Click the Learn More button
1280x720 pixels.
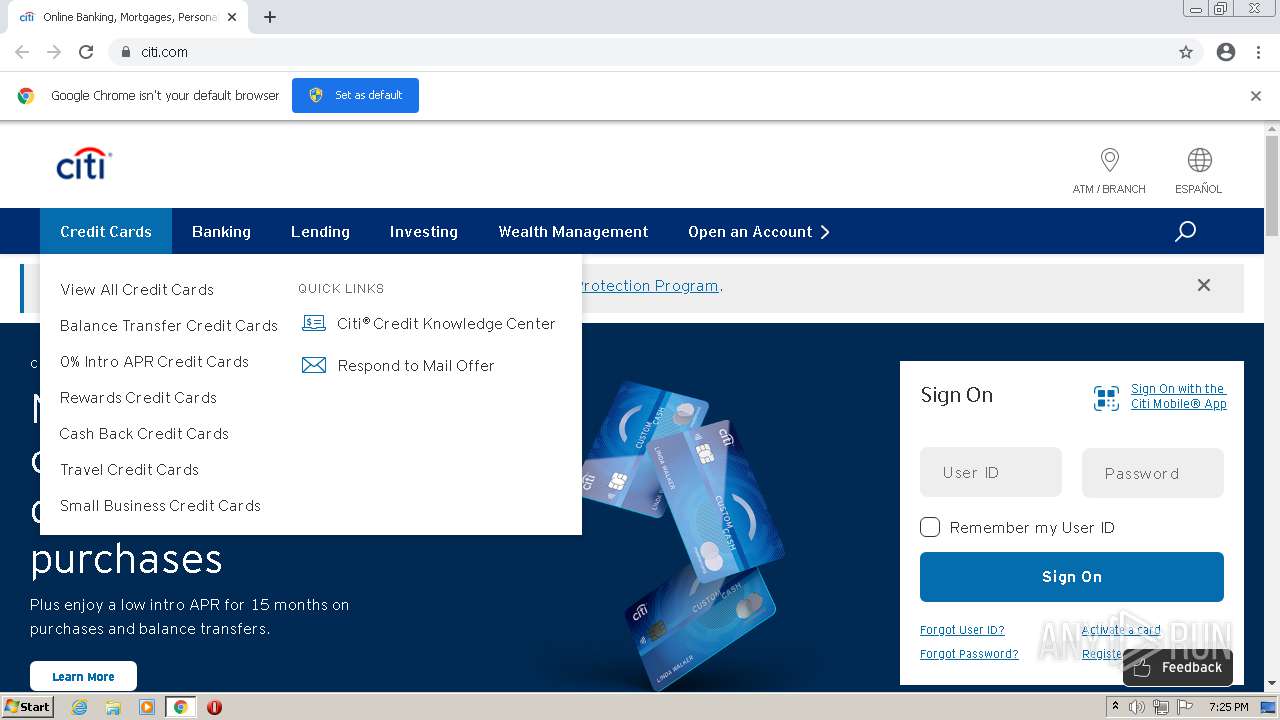pos(83,676)
